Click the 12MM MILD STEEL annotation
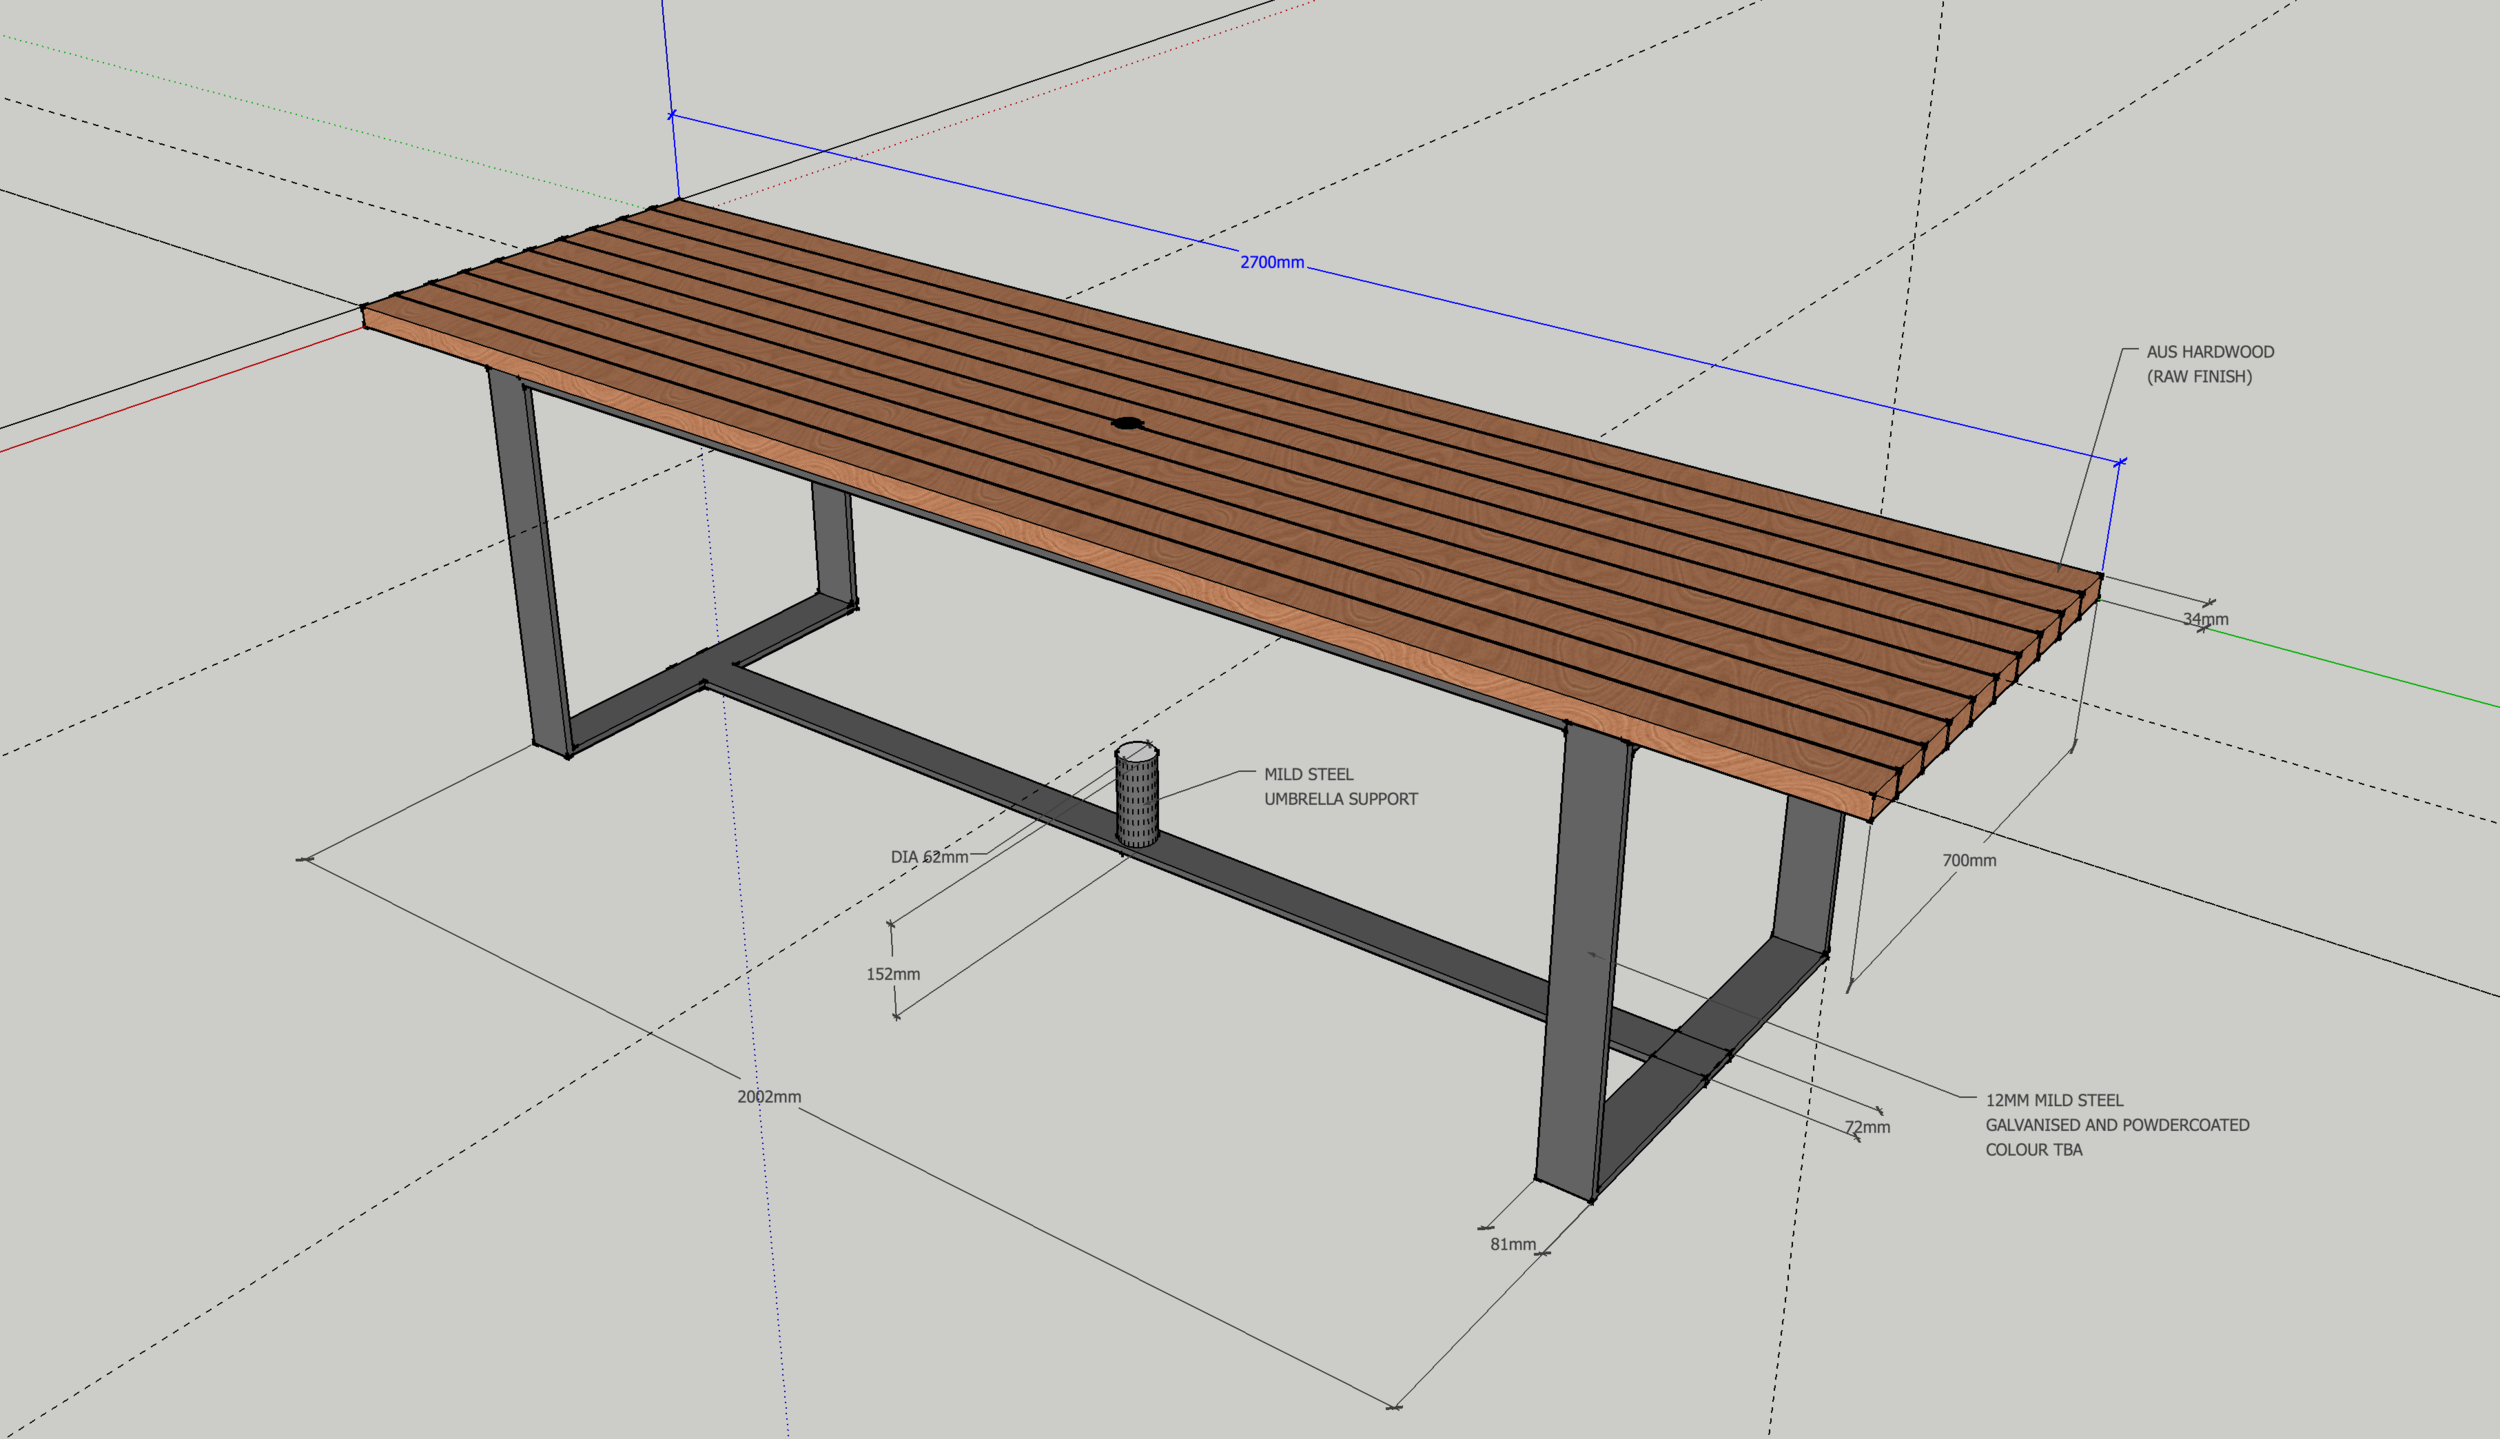The width and height of the screenshot is (2500, 1439). (x=2054, y=1100)
